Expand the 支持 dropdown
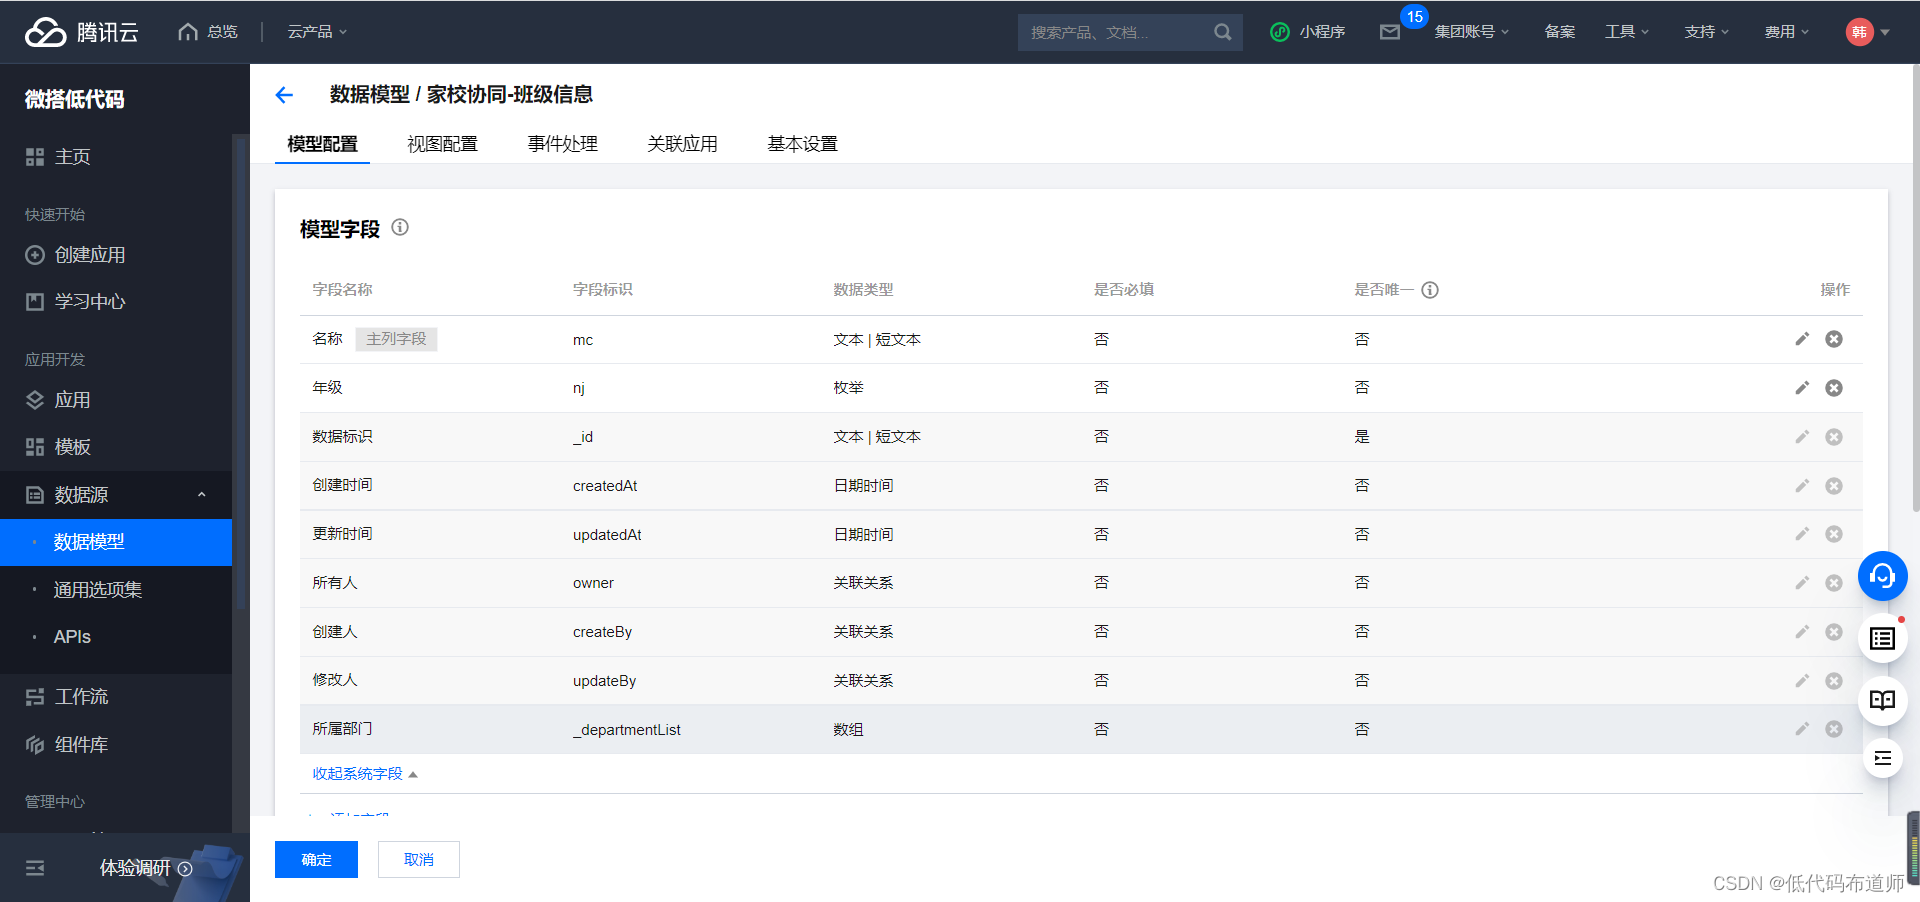Screen dimensions: 1920x902 (x=1706, y=32)
